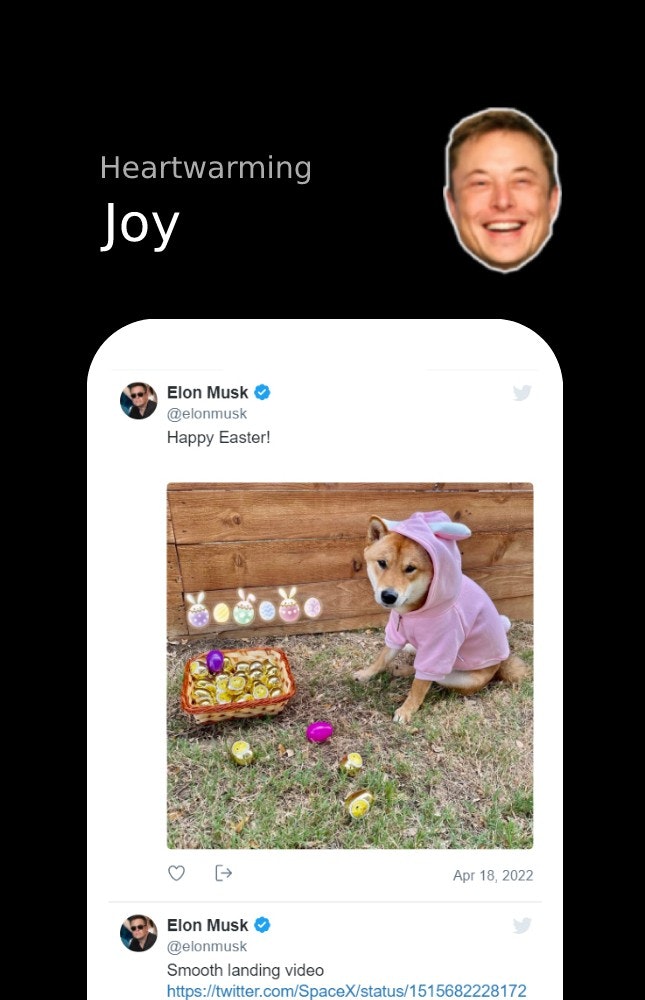Open the share icon below the dog photo
The width and height of the screenshot is (645, 1000).
point(223,873)
